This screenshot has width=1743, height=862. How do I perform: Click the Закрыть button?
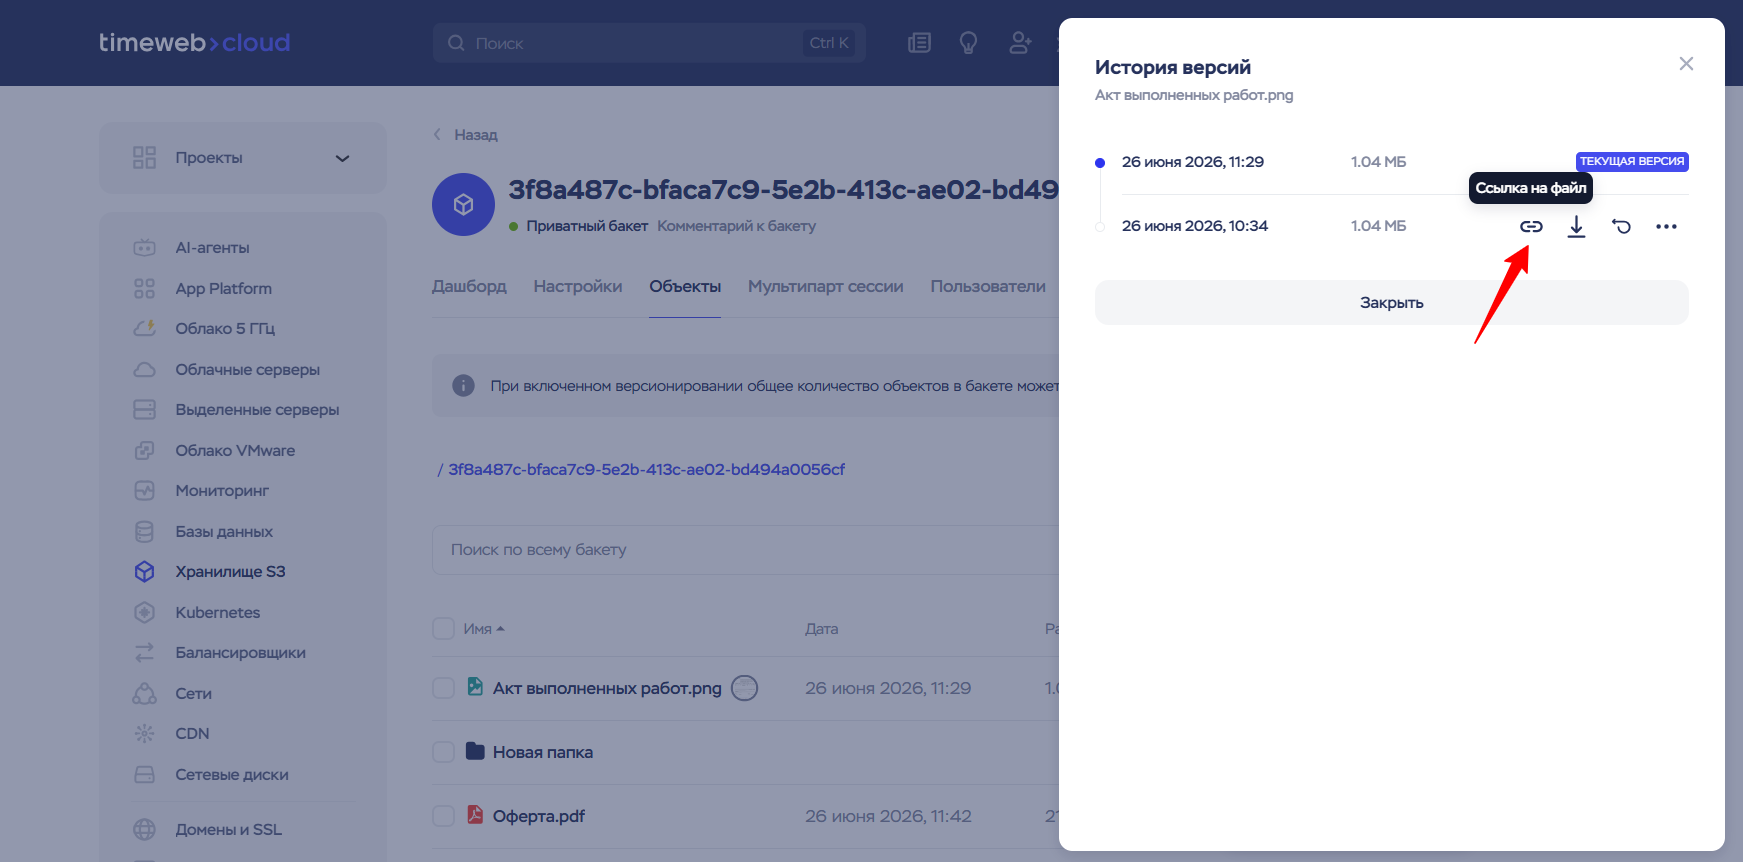tap(1391, 302)
